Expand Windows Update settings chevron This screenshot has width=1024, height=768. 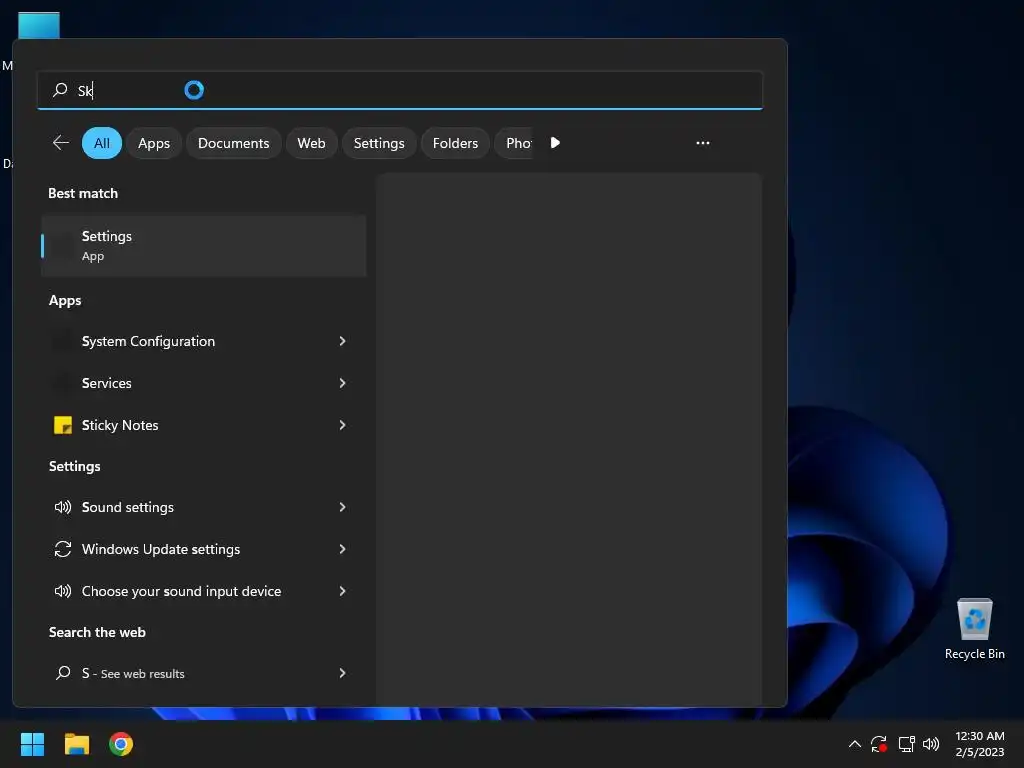(342, 549)
